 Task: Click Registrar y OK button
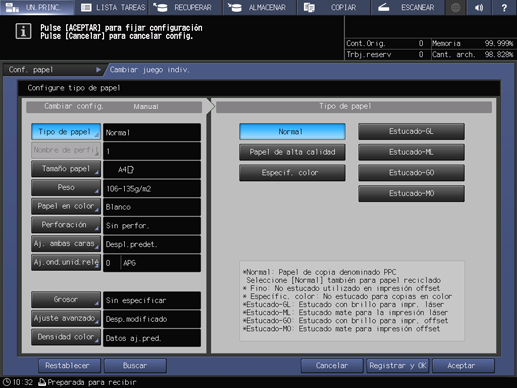pyautogui.click(x=398, y=366)
